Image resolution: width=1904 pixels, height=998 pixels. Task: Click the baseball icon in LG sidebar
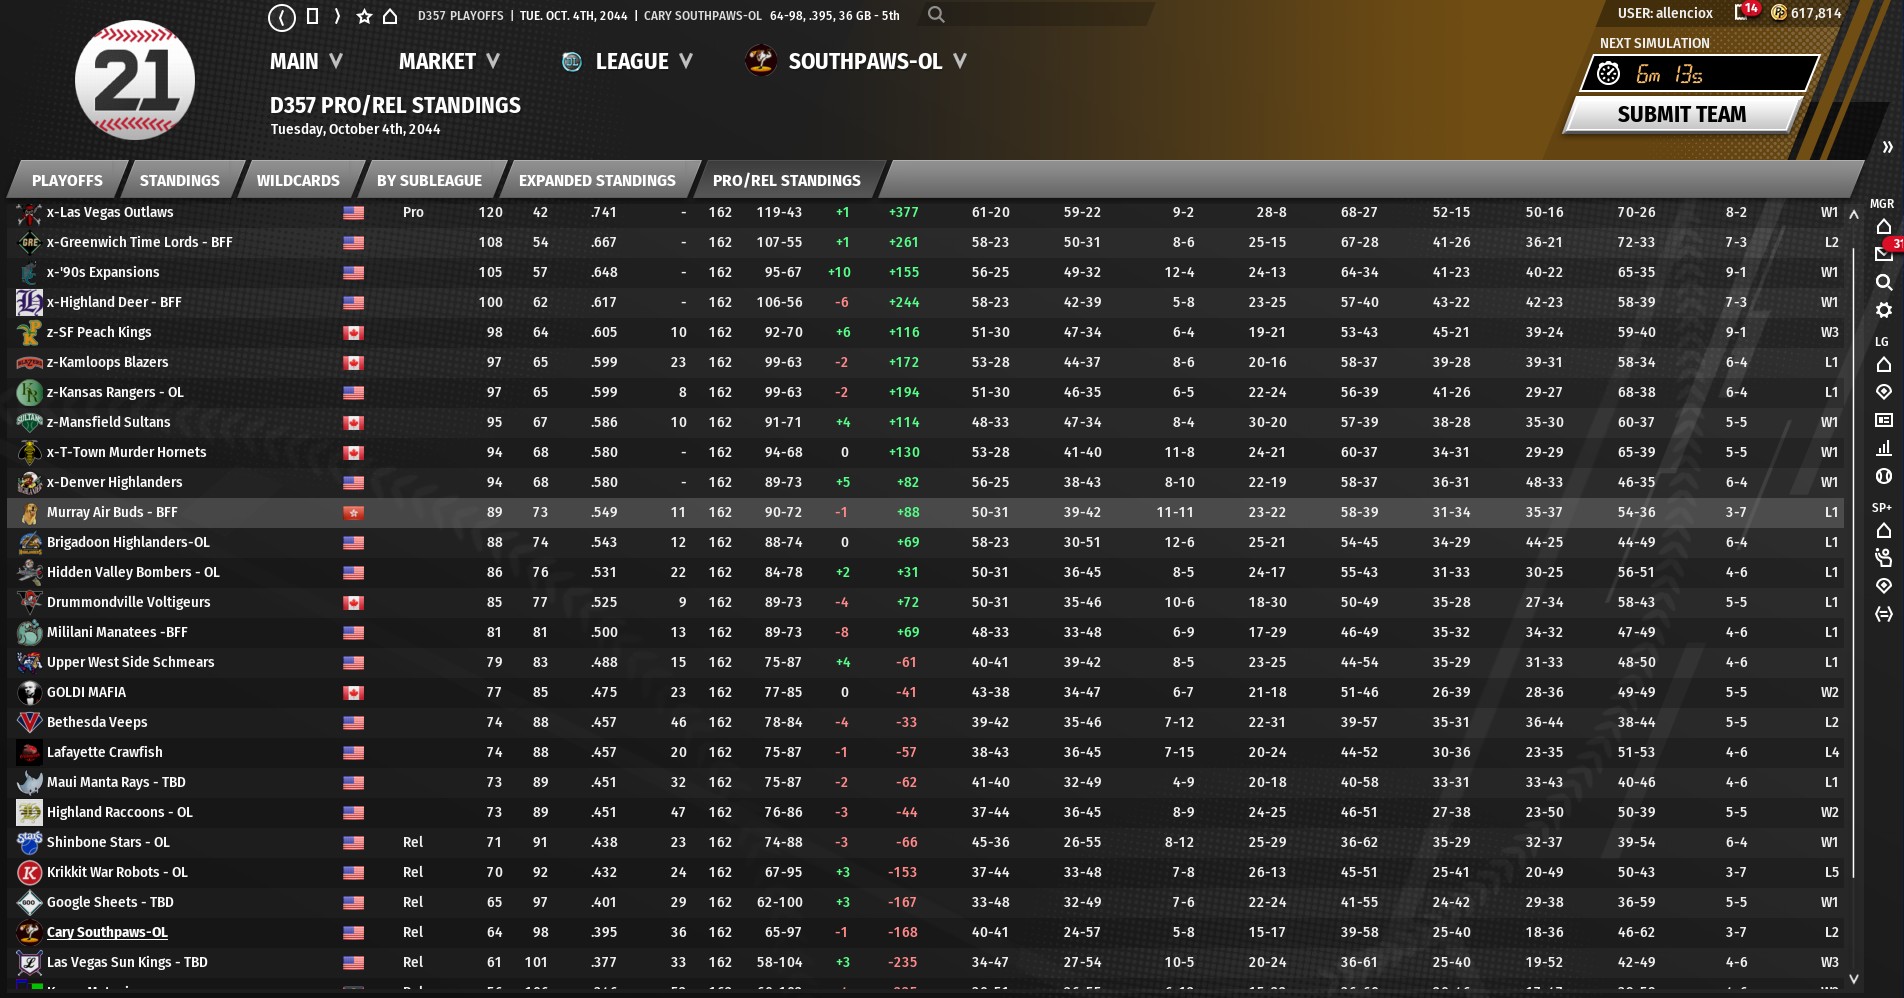pyautogui.click(x=1884, y=476)
